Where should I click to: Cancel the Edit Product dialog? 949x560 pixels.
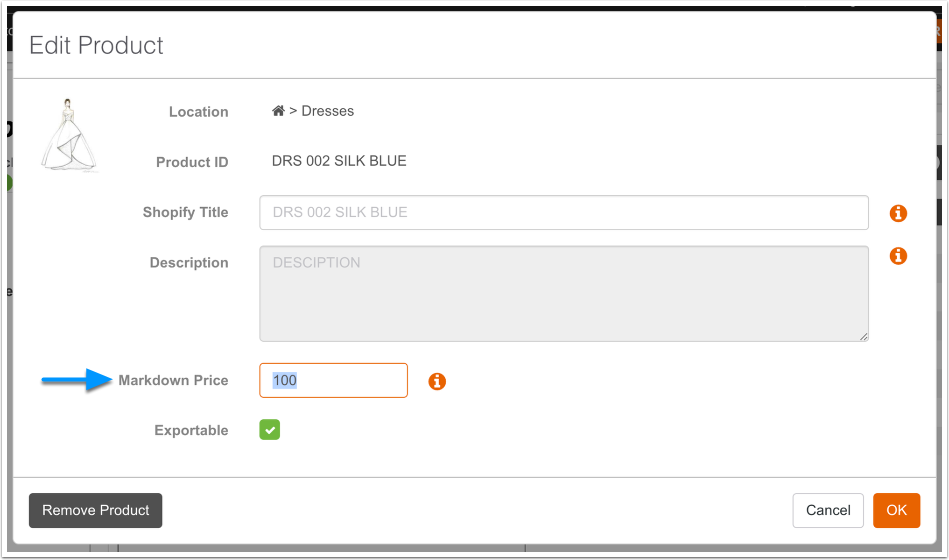pyautogui.click(x=828, y=510)
